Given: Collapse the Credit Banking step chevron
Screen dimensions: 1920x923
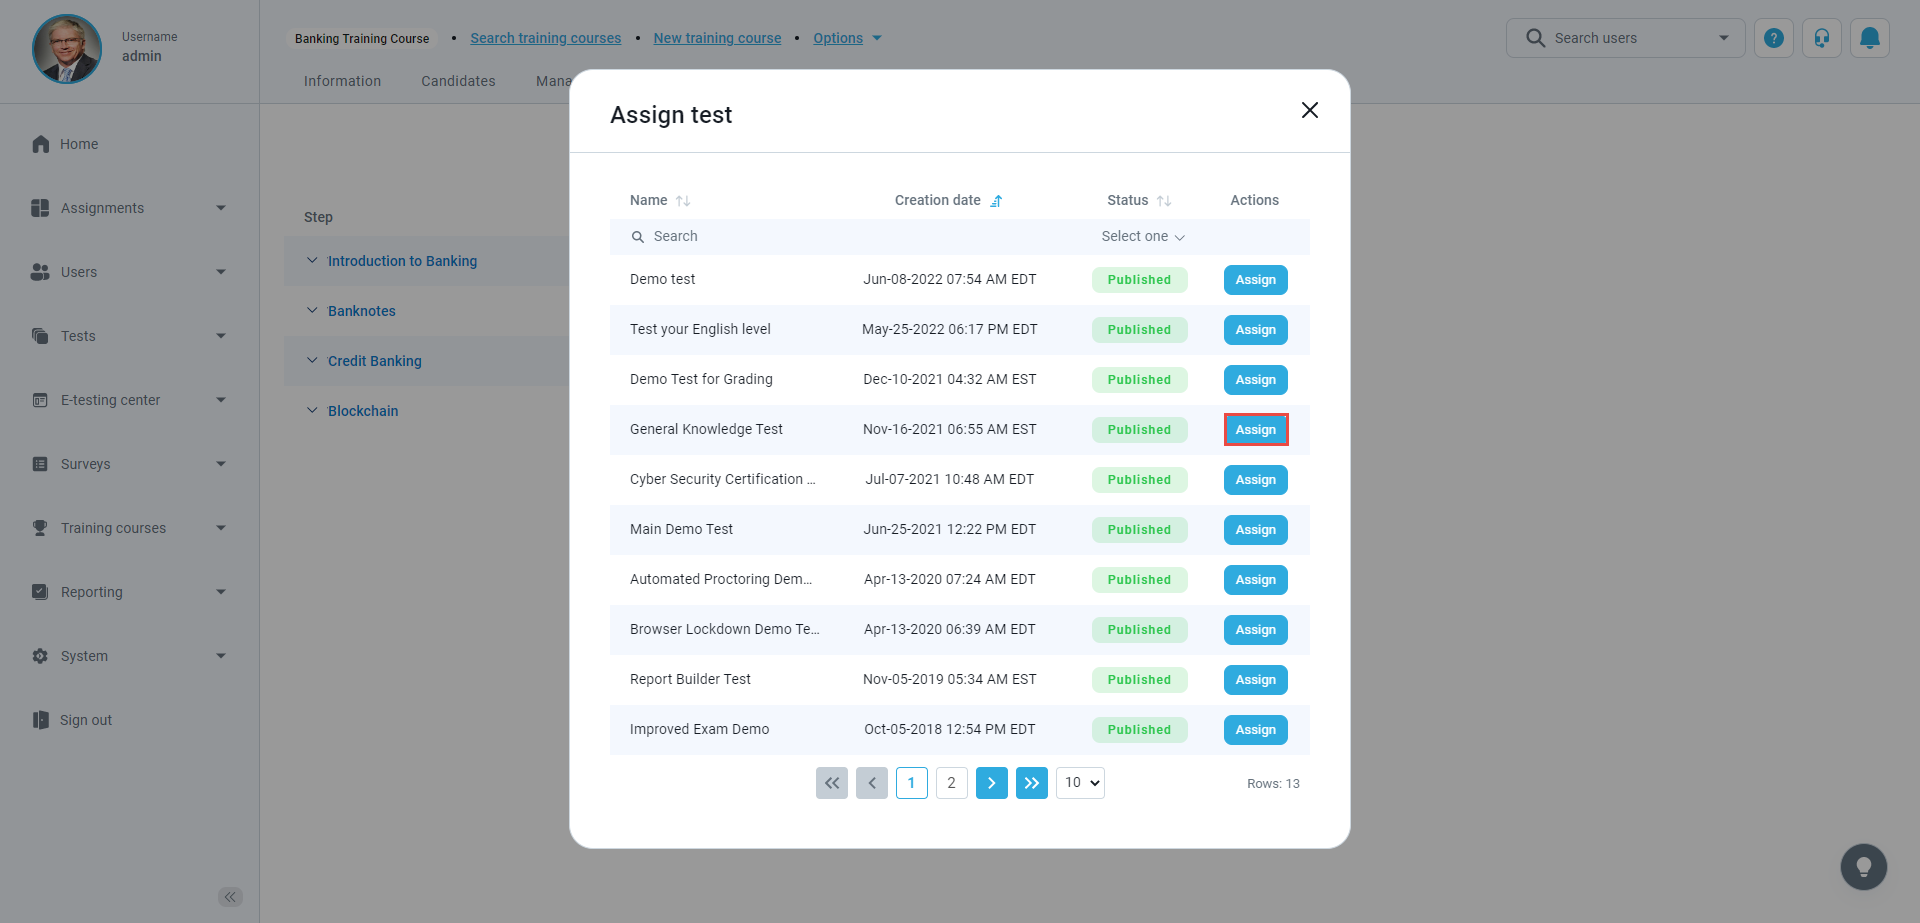Looking at the screenshot, I should coord(312,361).
